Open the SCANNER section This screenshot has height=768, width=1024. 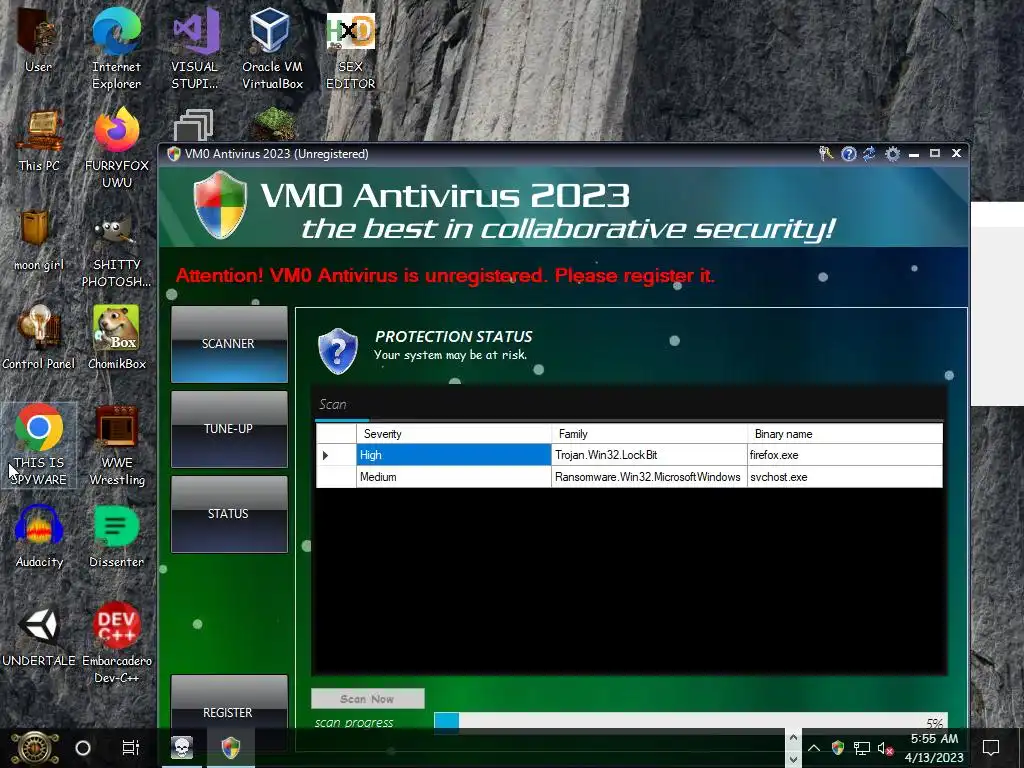click(229, 344)
